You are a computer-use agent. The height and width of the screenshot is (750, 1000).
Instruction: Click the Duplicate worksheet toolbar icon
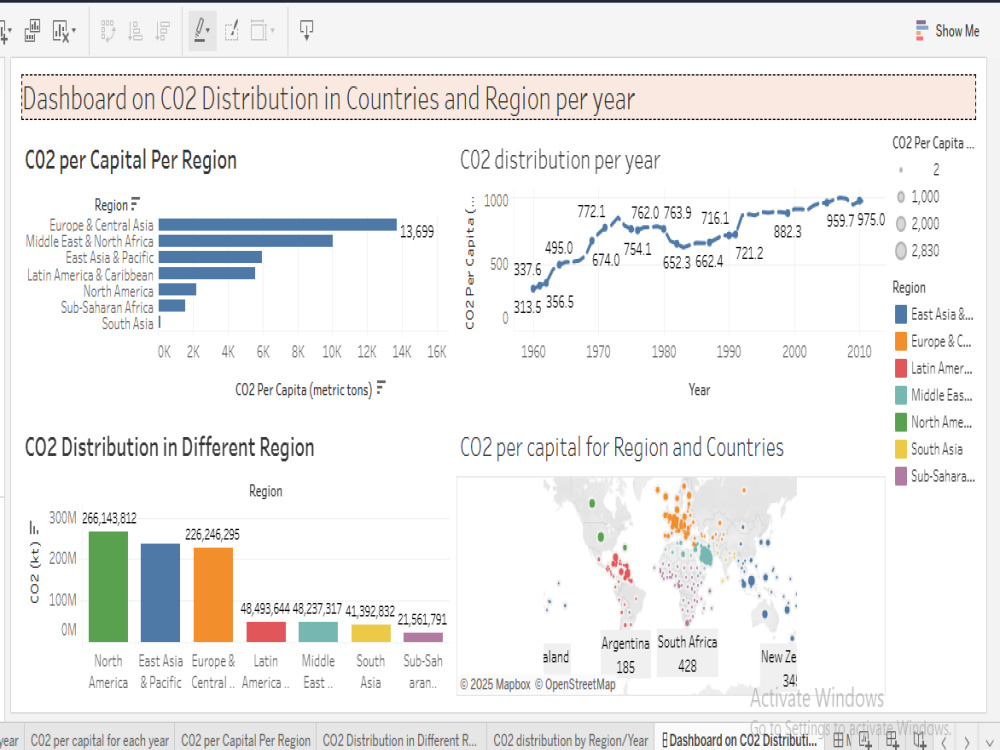click(x=32, y=30)
